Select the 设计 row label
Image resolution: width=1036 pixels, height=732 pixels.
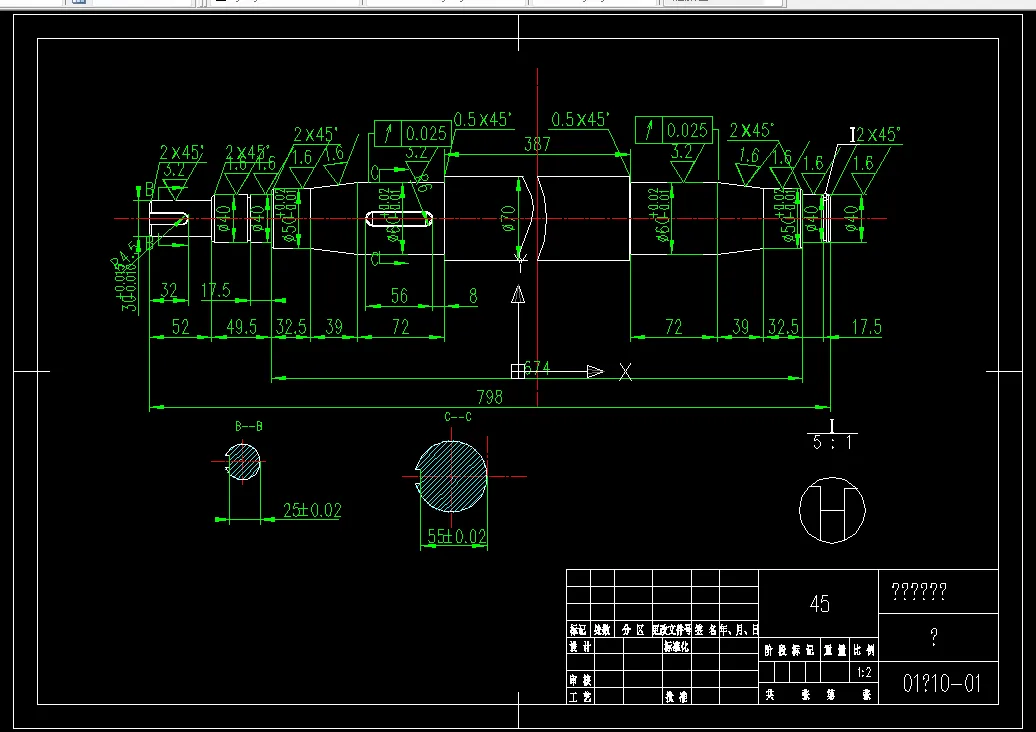(580, 647)
